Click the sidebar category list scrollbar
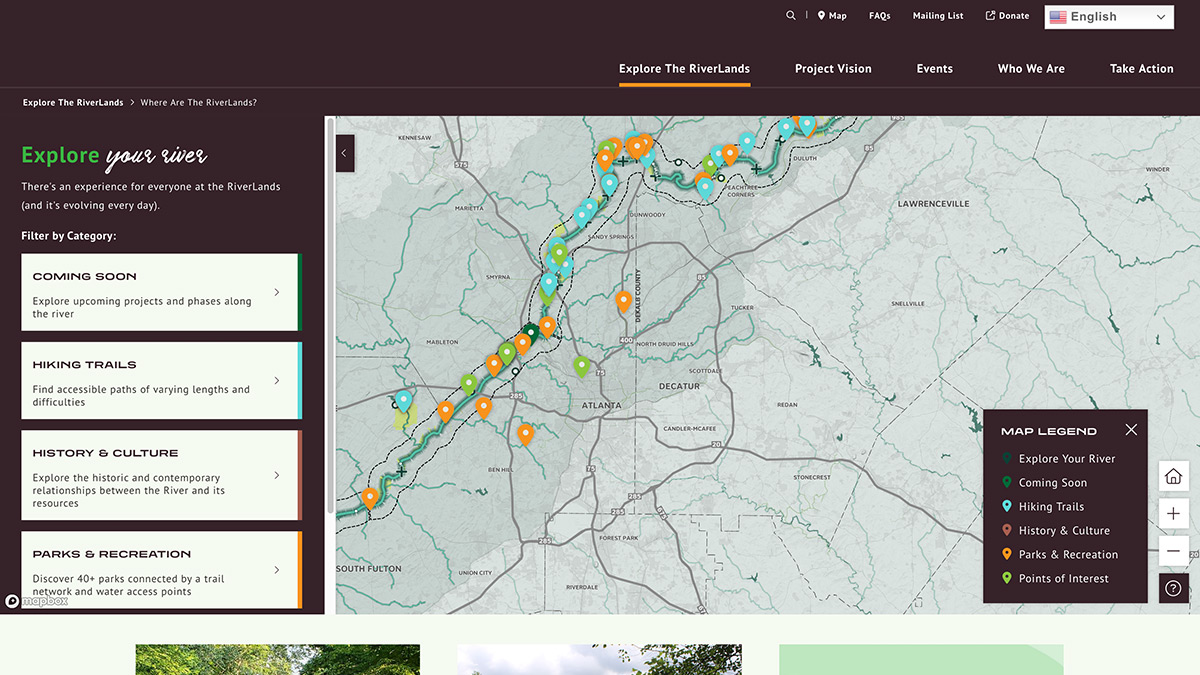The height and width of the screenshot is (675, 1200). (x=328, y=315)
